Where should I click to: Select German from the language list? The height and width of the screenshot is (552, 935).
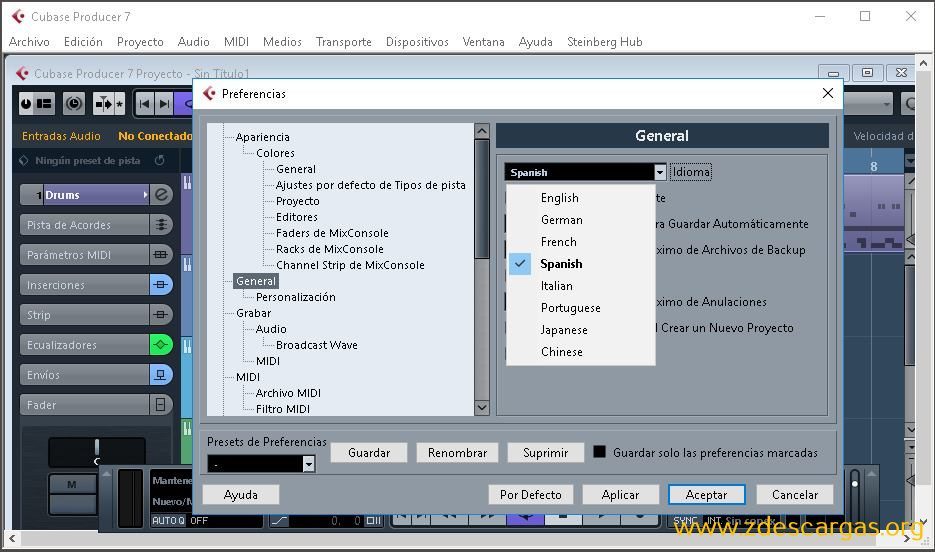[581, 219]
